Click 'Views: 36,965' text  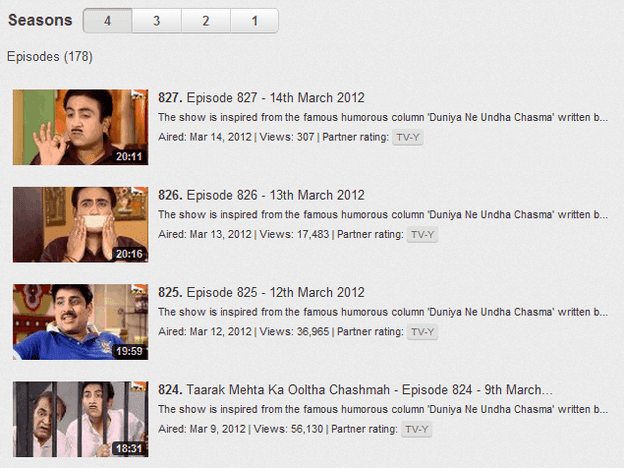point(294,332)
